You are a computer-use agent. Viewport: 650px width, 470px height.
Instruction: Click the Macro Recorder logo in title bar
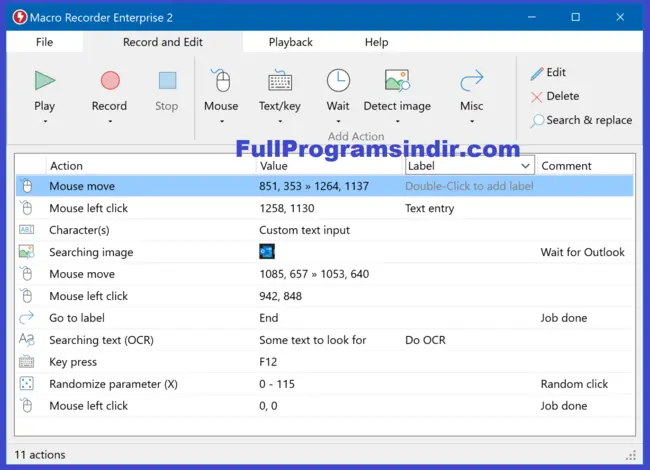coord(19,17)
